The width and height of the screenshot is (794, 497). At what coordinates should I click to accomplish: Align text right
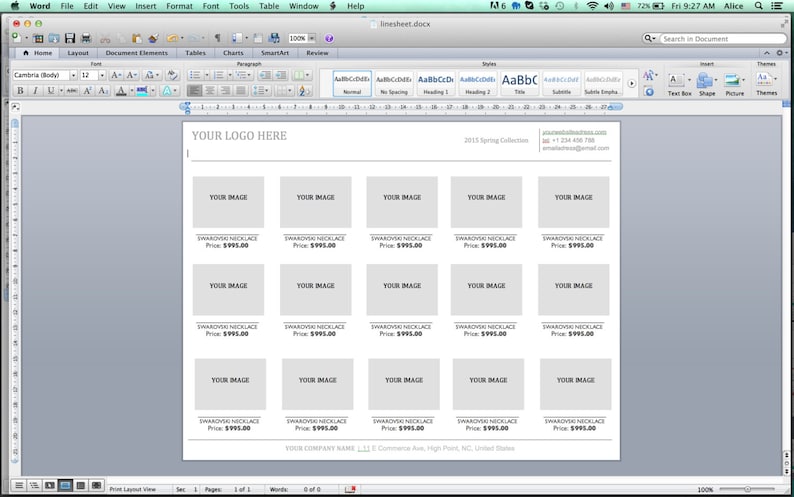pos(225,91)
